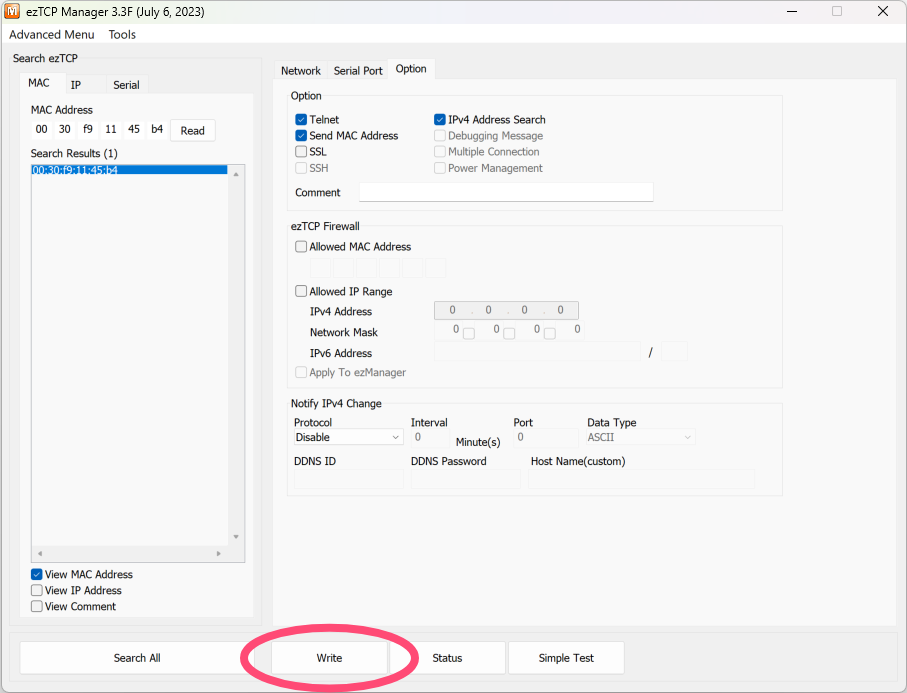Select the IP search tab

pyautogui.click(x=76, y=85)
